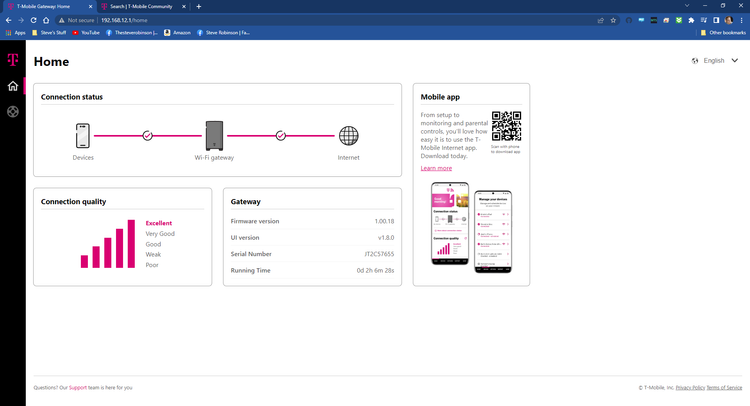This screenshot has height=406, width=750.
Task: Click the signal strength bars graphic
Action: point(108,244)
